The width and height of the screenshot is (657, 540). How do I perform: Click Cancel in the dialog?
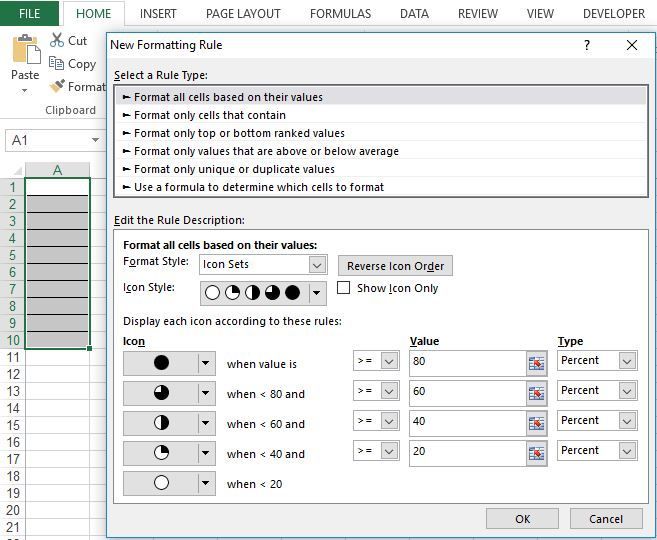[x=606, y=519]
